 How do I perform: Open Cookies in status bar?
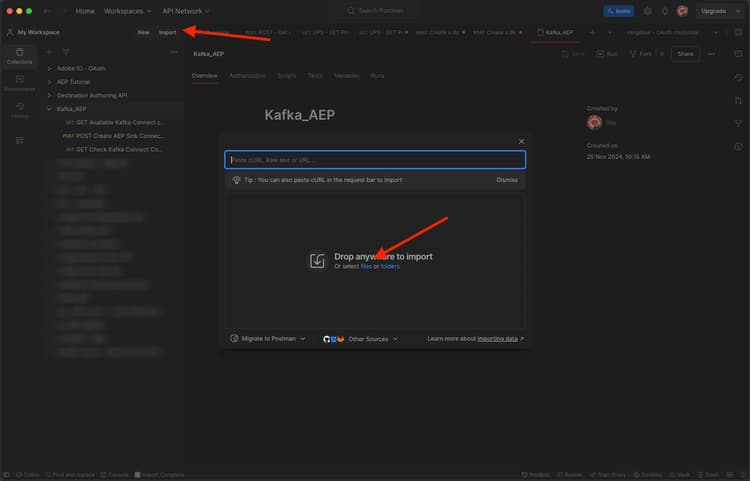click(647, 475)
